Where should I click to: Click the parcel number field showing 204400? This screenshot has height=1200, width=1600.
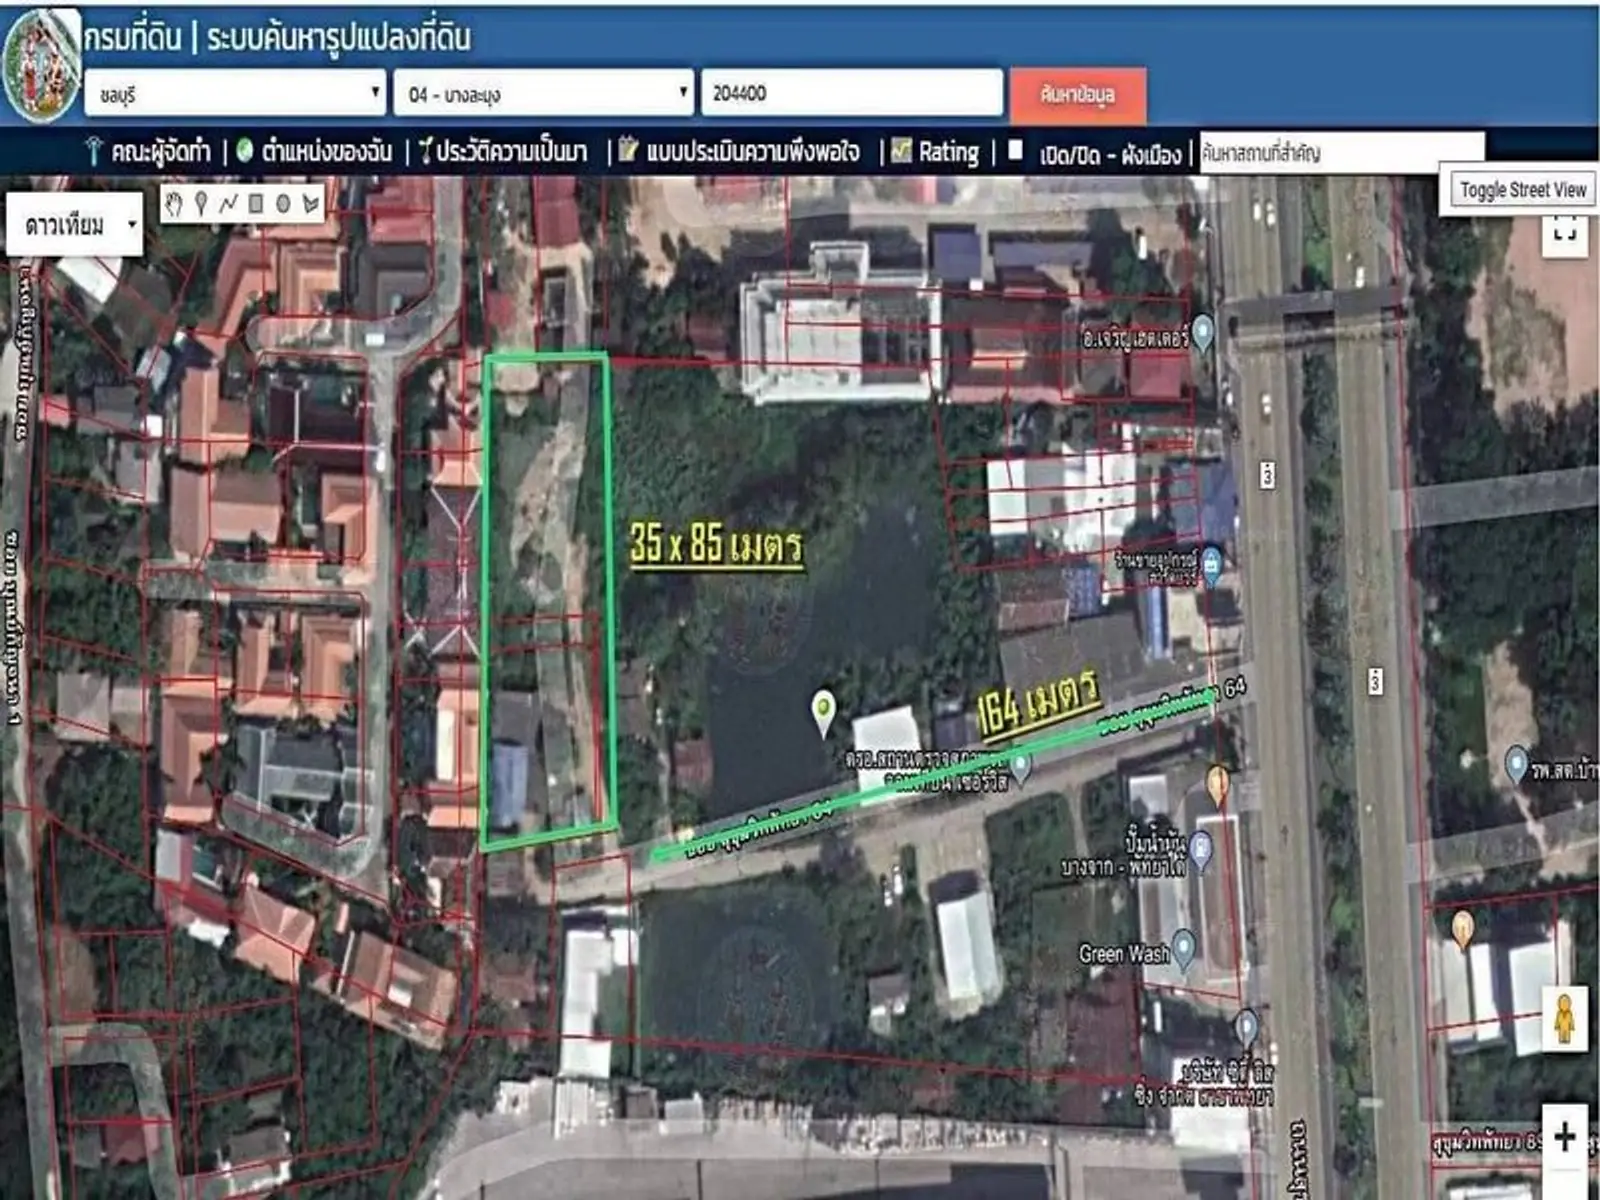click(x=852, y=93)
